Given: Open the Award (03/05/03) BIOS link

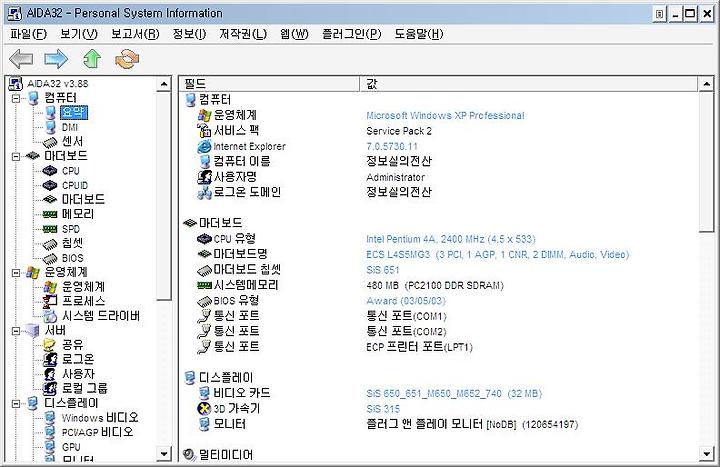Looking at the screenshot, I should (405, 301).
